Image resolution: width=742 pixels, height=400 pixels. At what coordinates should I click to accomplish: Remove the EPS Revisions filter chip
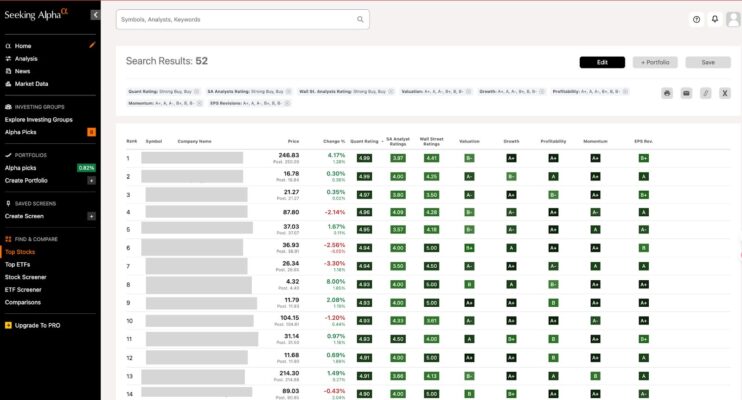289,103
